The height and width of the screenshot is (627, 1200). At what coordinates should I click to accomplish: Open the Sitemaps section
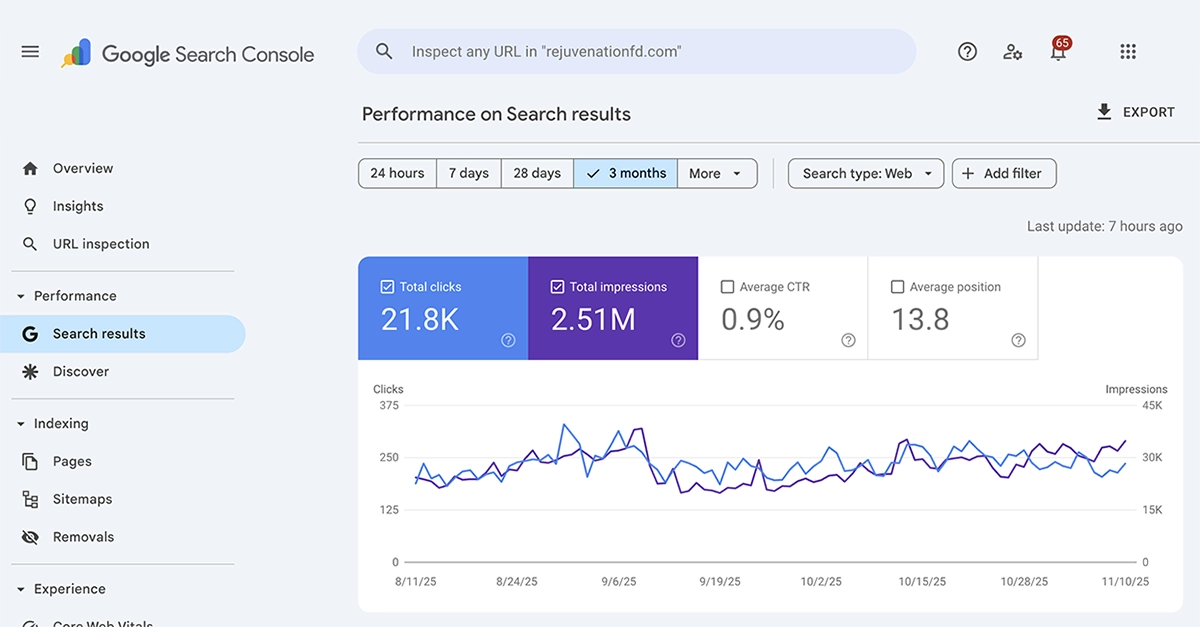point(85,498)
